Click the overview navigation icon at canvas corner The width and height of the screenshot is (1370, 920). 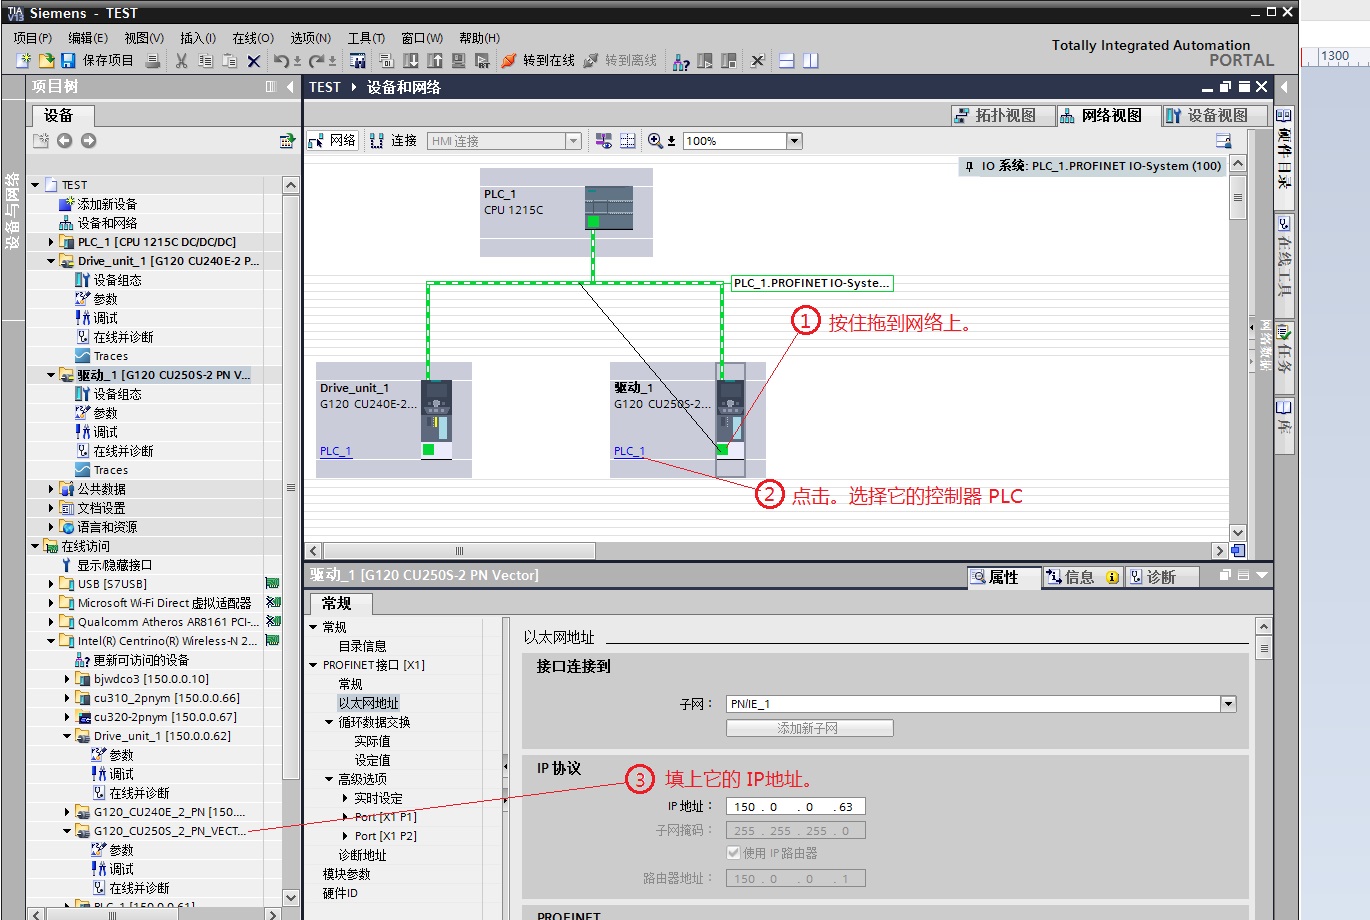[1238, 550]
